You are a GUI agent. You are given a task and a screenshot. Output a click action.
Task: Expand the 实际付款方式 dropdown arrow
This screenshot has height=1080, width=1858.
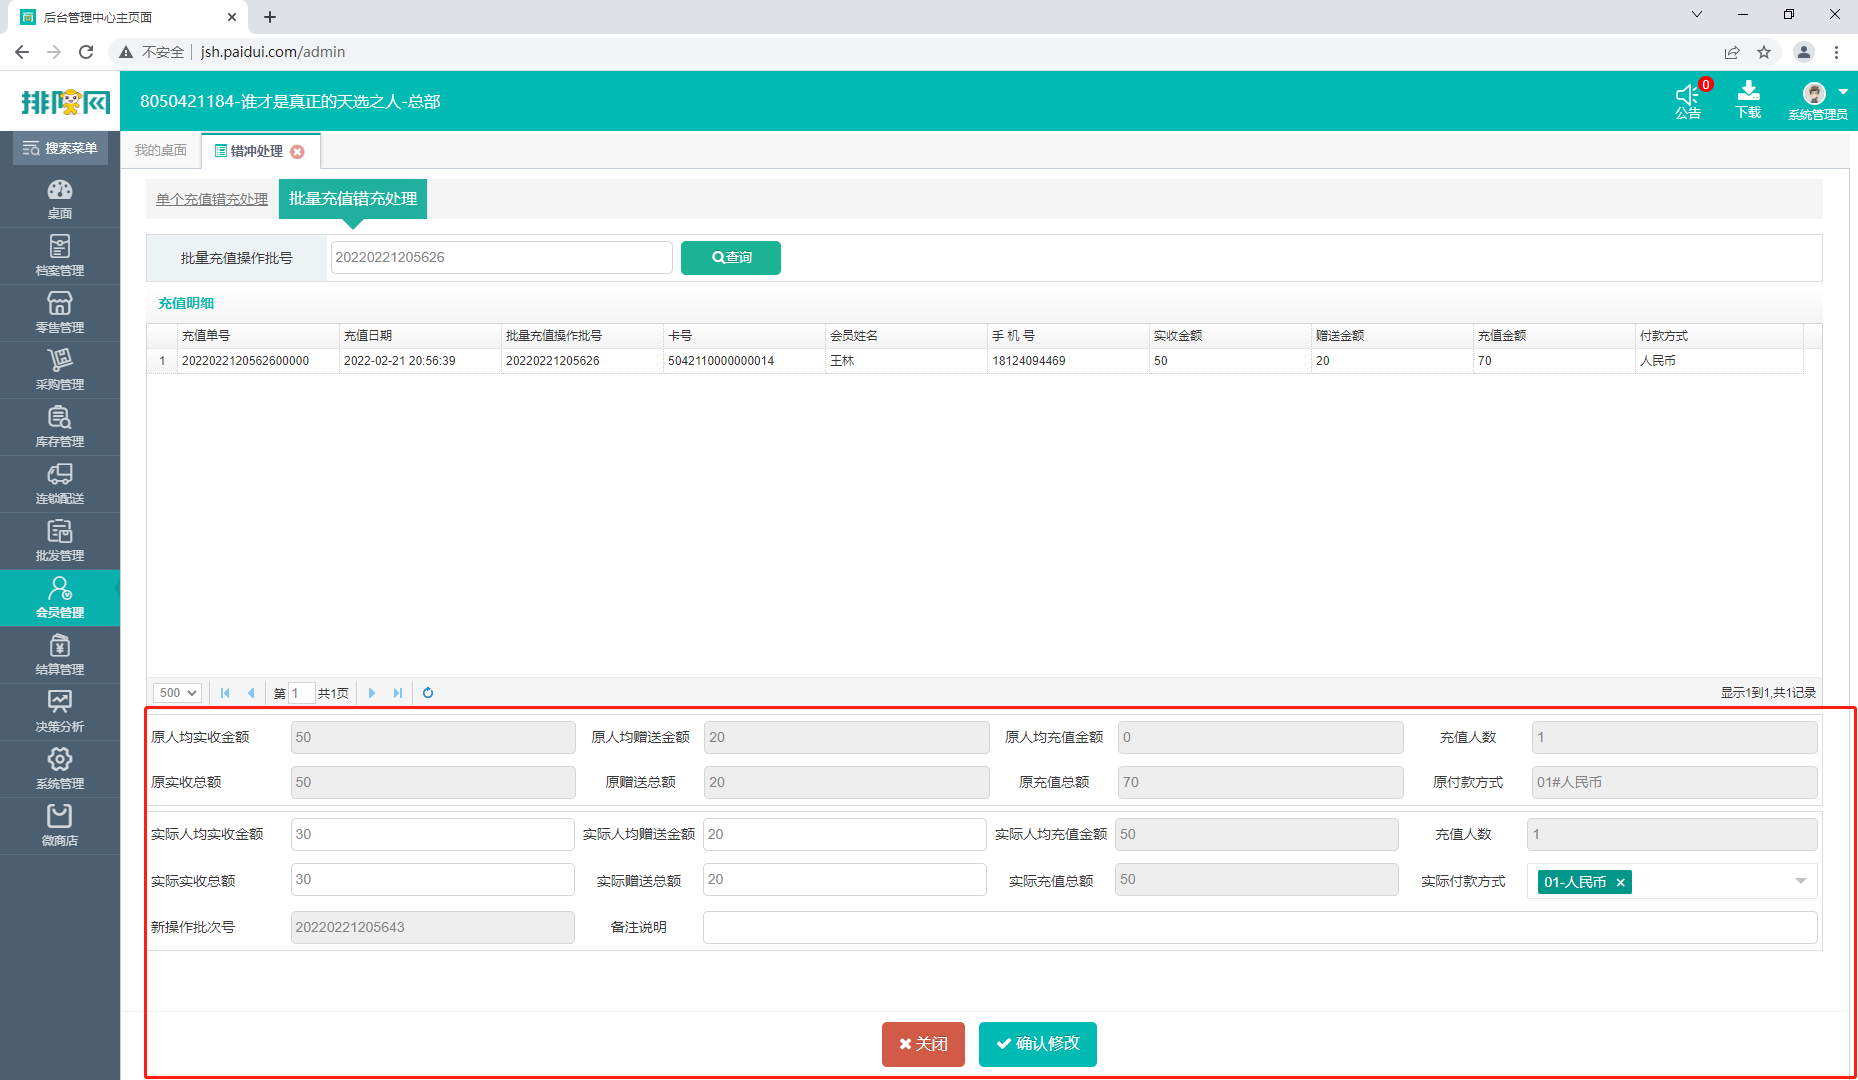pos(1801,881)
